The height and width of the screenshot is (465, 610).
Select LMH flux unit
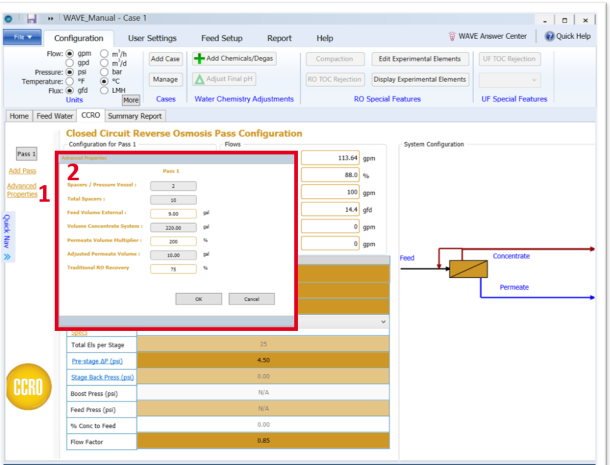click(x=104, y=91)
